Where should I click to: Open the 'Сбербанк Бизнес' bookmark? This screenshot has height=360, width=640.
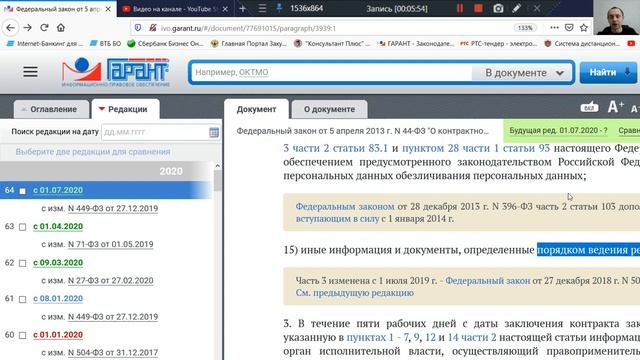point(165,43)
